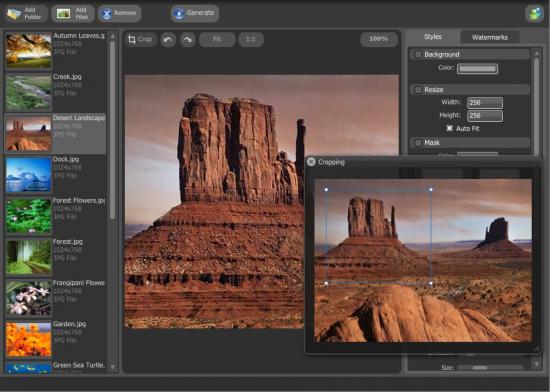Grab the bottom-left crop handle
The width and height of the screenshot is (550, 392).
click(x=326, y=283)
